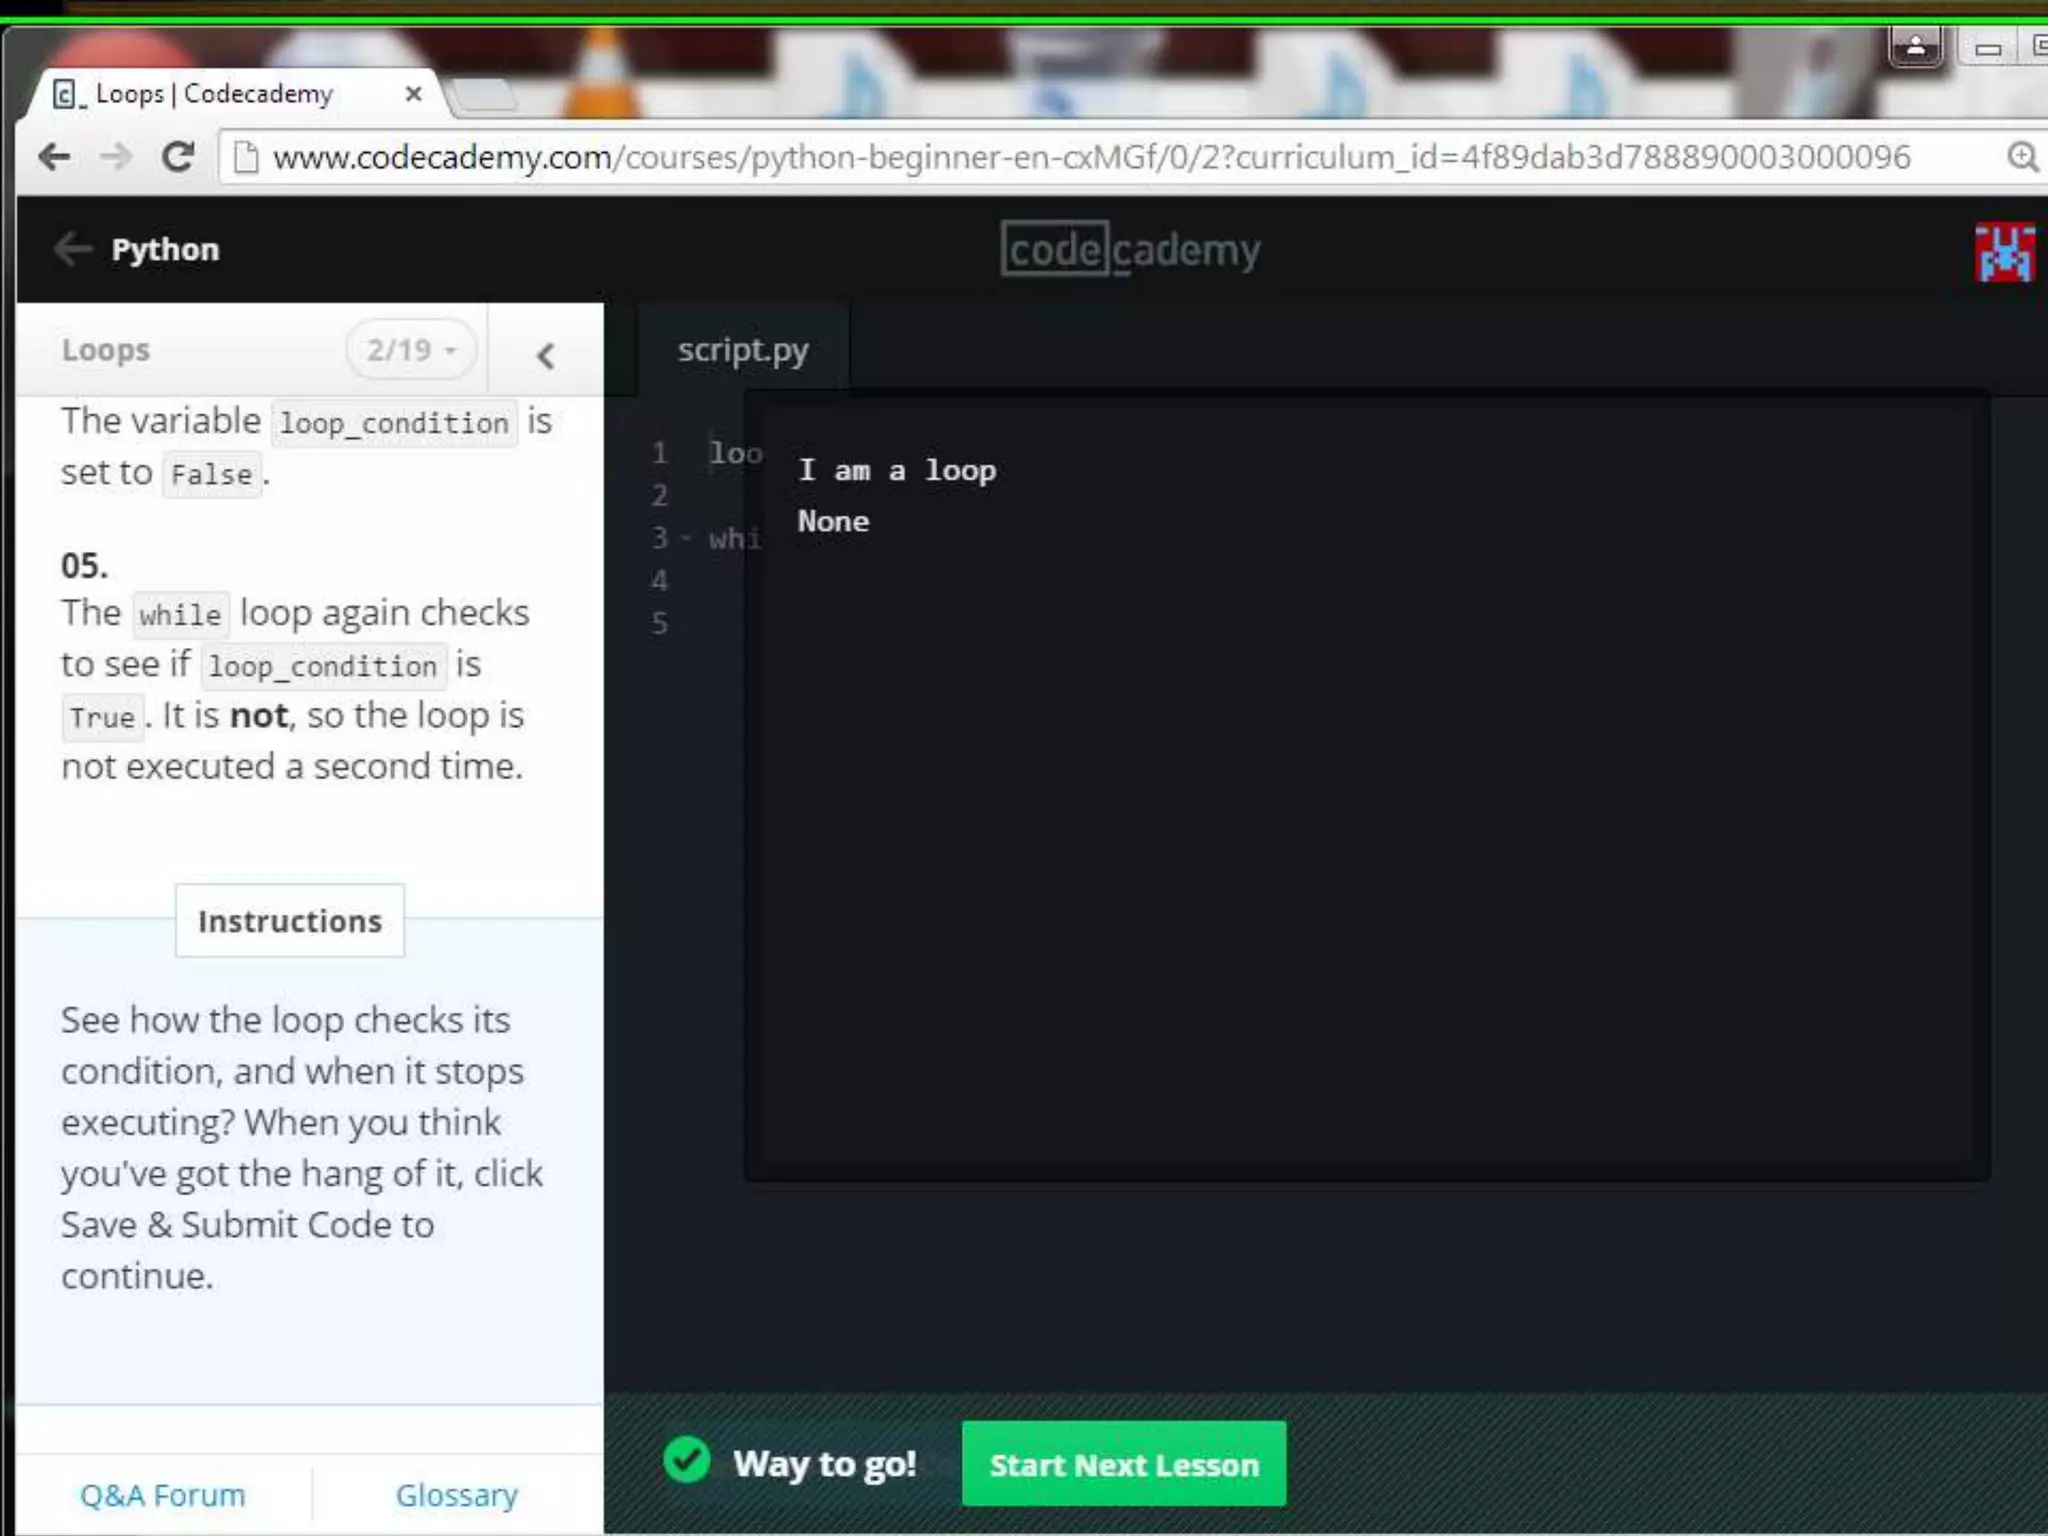
Task: Open the Q&A Forum link
Action: (x=163, y=1494)
